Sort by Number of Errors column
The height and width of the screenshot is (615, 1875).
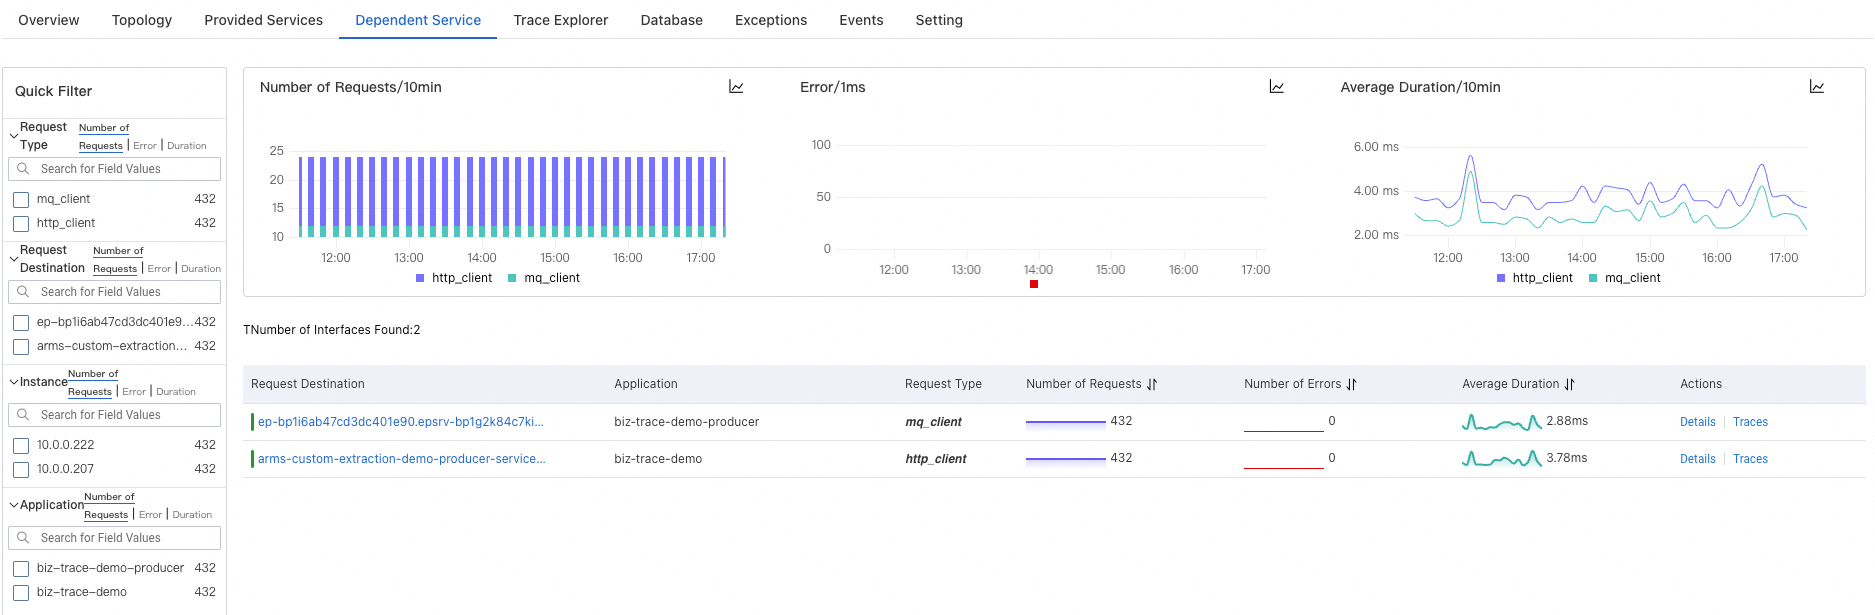(x=1351, y=385)
